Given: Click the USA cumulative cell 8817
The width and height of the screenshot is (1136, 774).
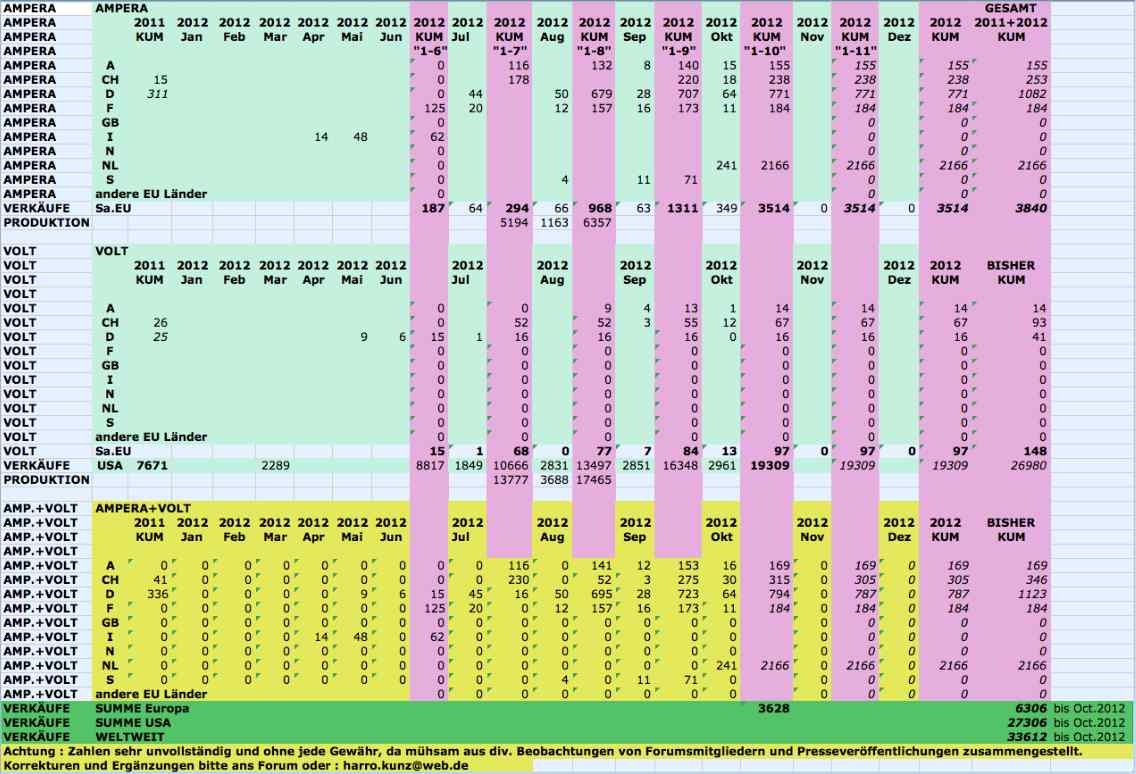Looking at the screenshot, I should tap(429, 466).
